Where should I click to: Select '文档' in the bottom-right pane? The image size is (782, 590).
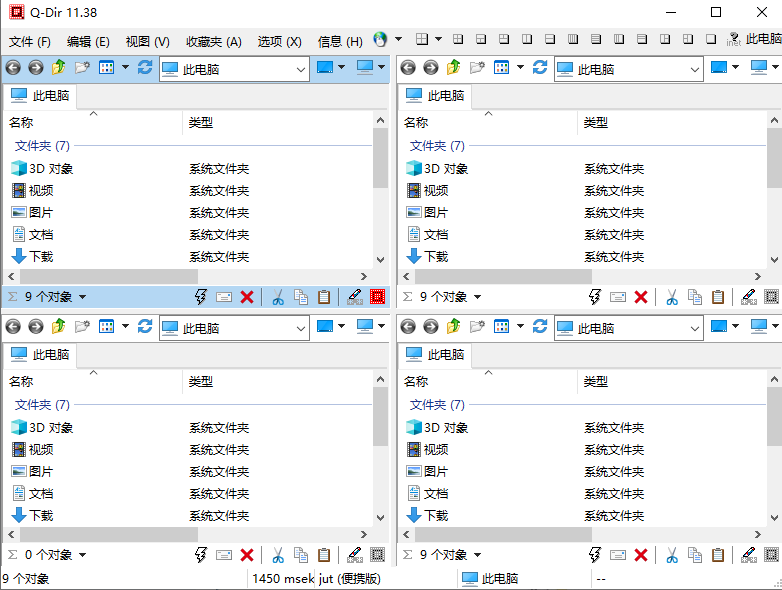(x=427, y=494)
